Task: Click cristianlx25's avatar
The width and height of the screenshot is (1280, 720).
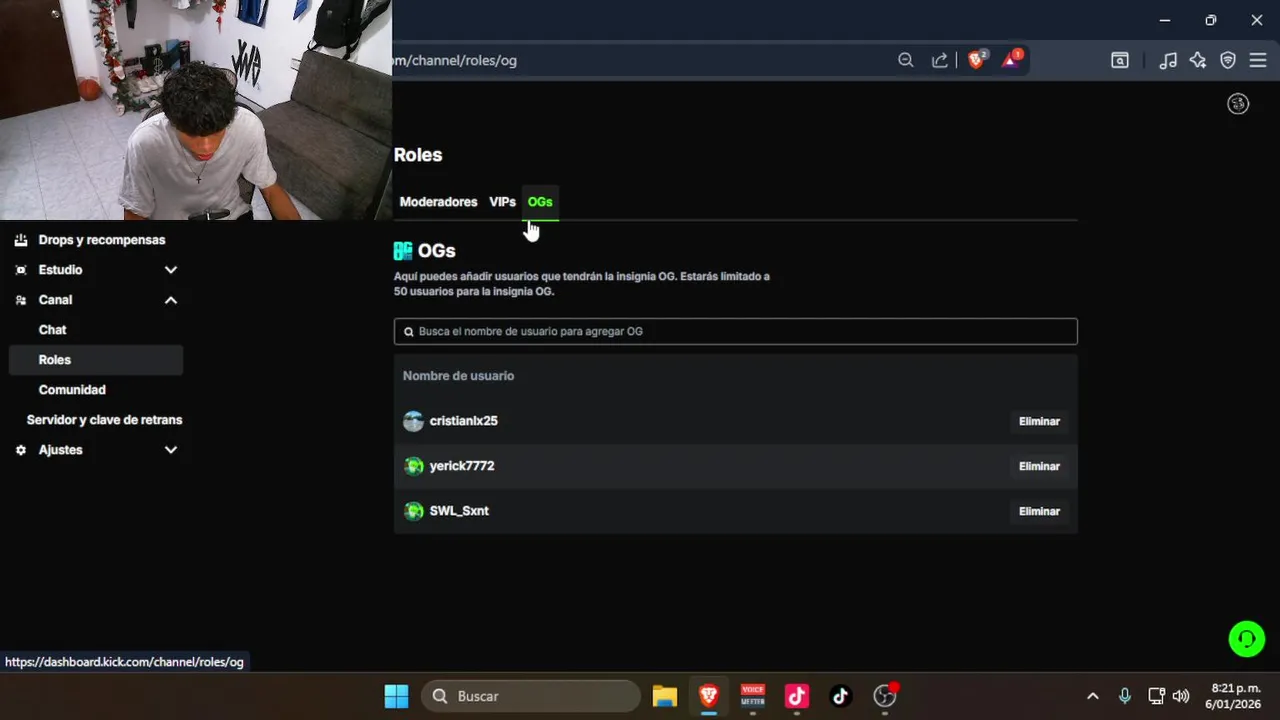Action: 413,421
